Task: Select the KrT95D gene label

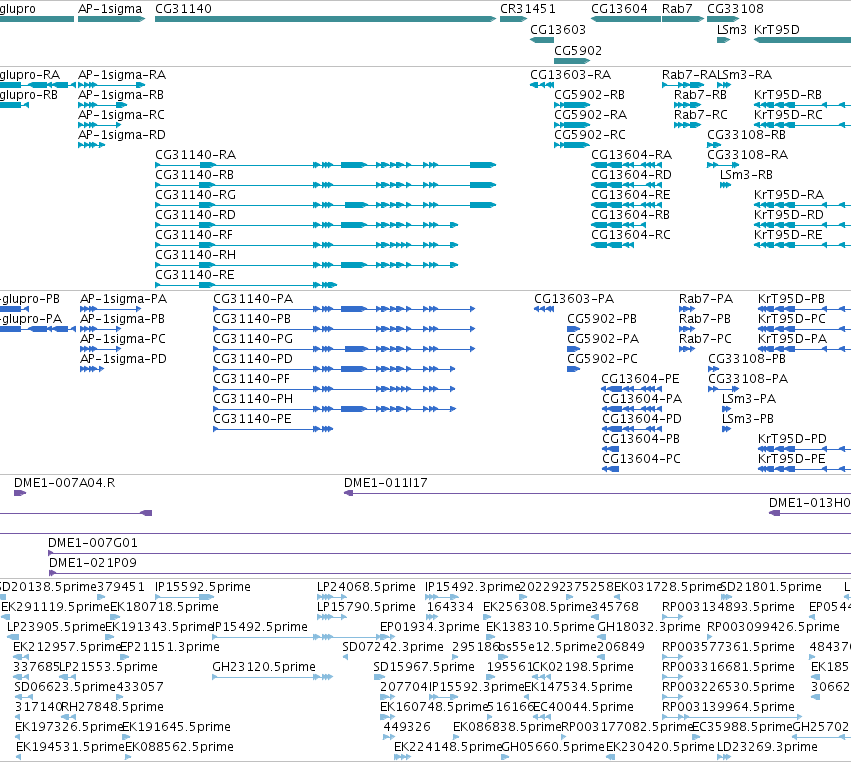Action: (x=777, y=29)
